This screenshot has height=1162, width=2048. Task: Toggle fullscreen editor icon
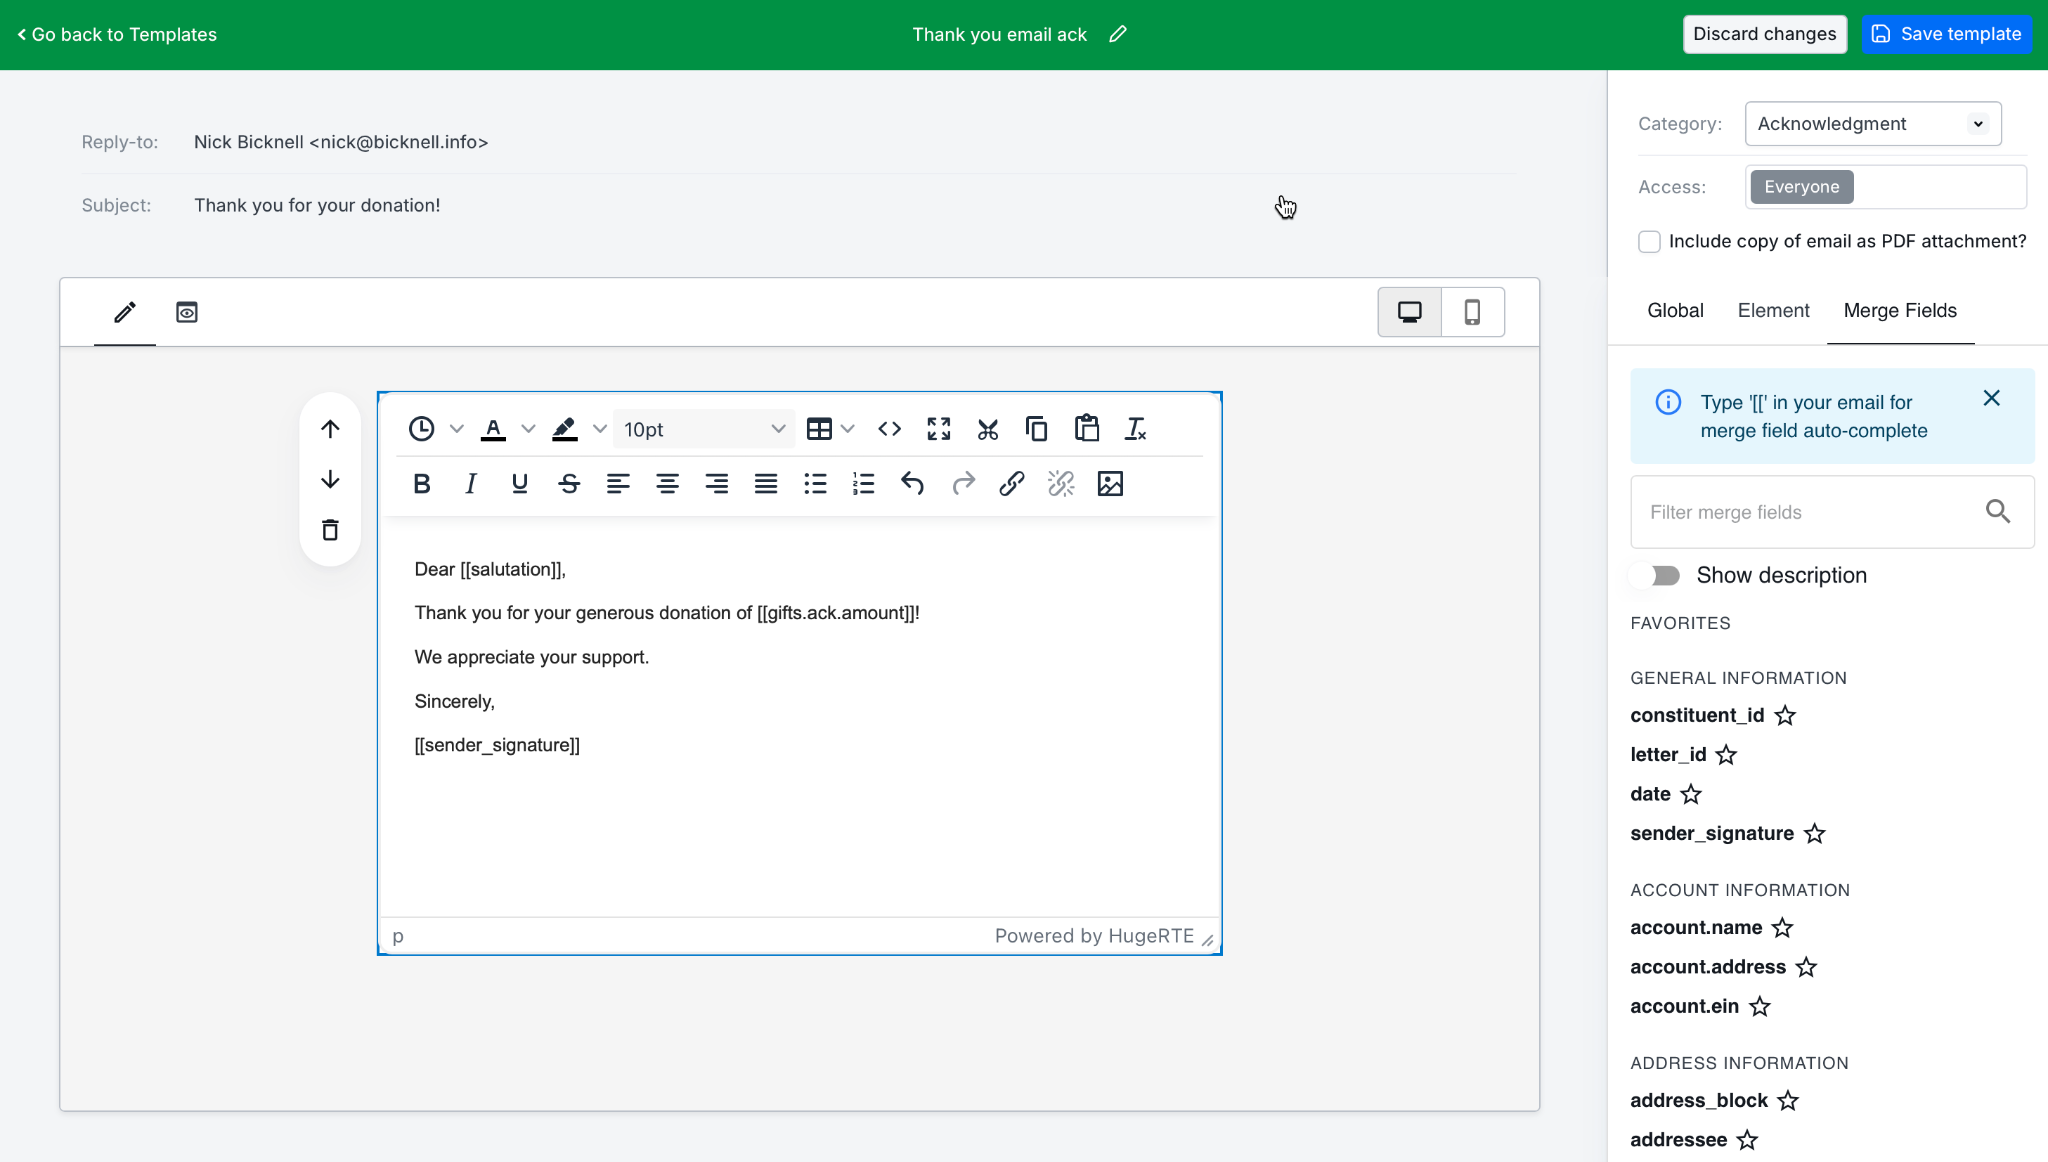(938, 429)
